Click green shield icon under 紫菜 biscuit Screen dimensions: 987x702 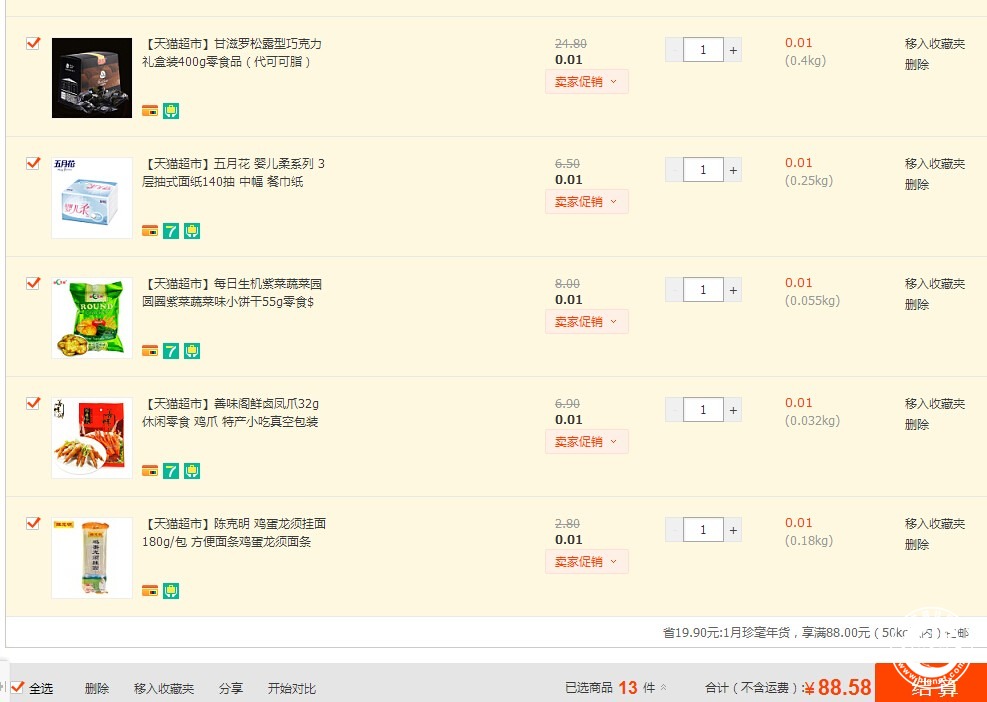pos(192,351)
